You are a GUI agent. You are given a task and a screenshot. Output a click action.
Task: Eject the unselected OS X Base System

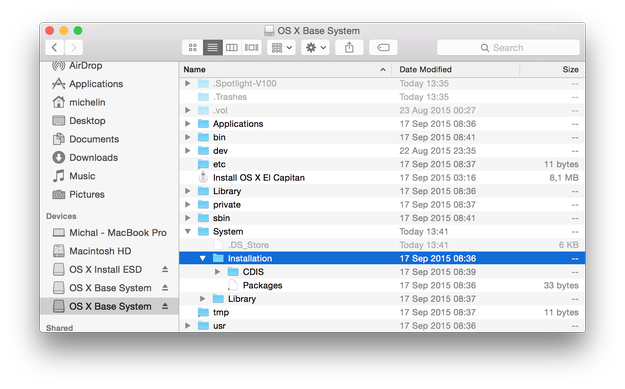pyautogui.click(x=165, y=288)
